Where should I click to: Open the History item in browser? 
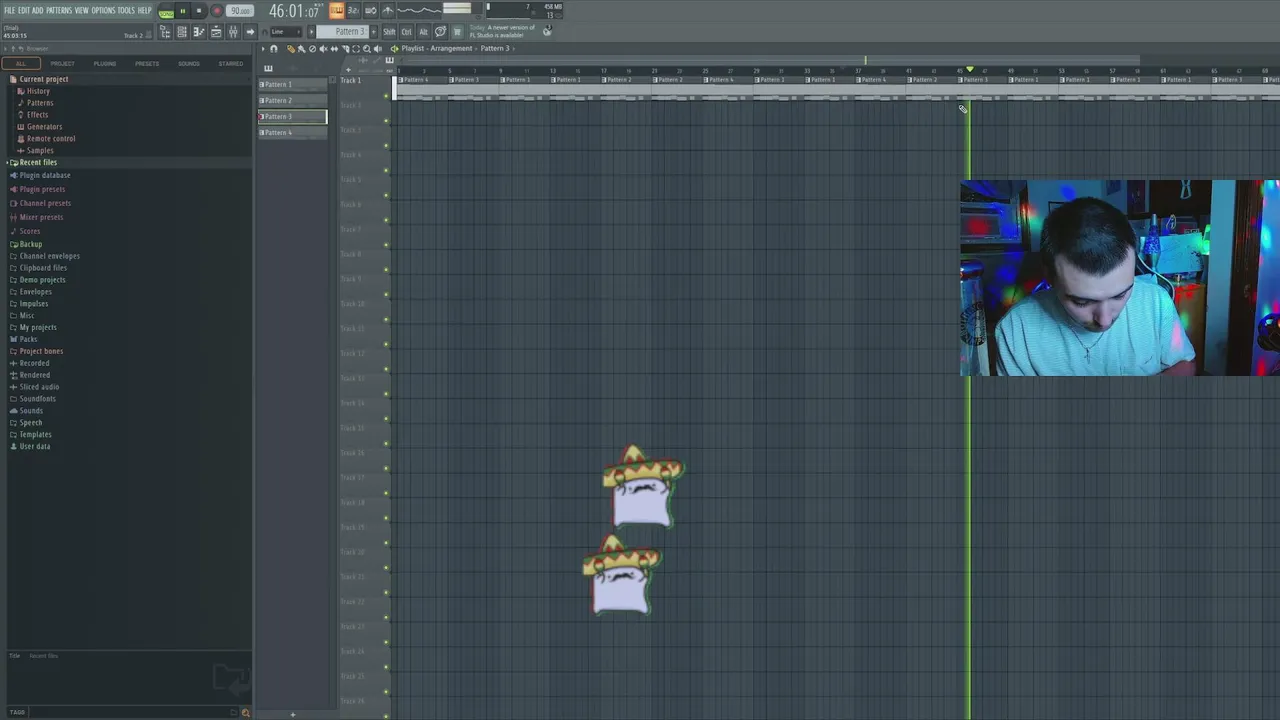pos(38,91)
